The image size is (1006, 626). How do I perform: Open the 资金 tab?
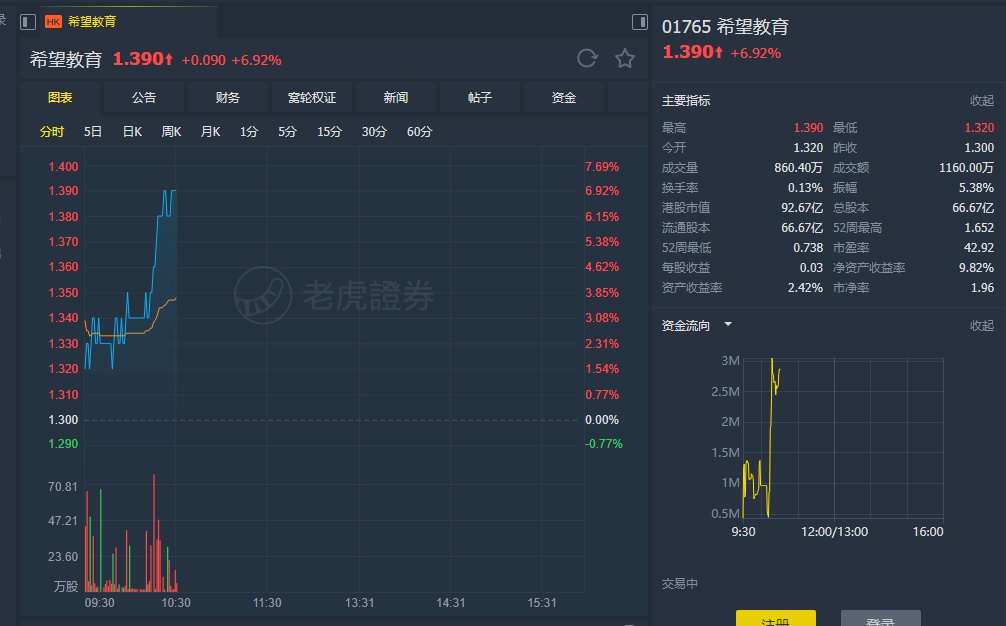point(564,97)
